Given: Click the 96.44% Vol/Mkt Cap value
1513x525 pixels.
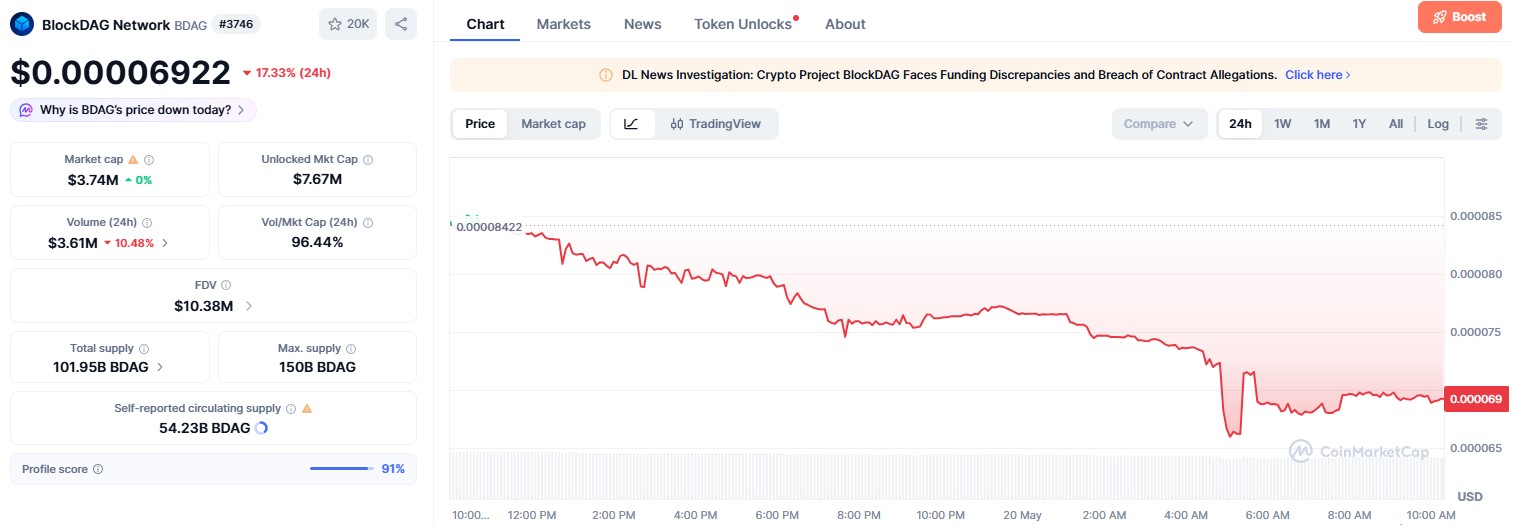Looking at the screenshot, I should tap(317, 242).
